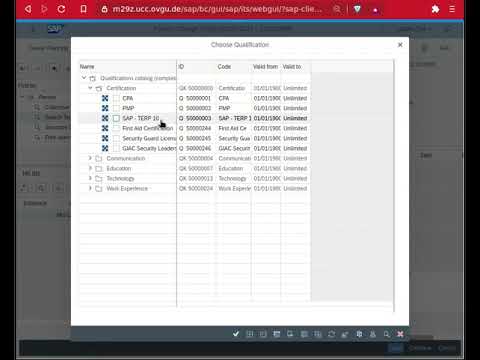This screenshot has width=480, height=360.
Task: Click the Valid from column header
Action: point(266,67)
